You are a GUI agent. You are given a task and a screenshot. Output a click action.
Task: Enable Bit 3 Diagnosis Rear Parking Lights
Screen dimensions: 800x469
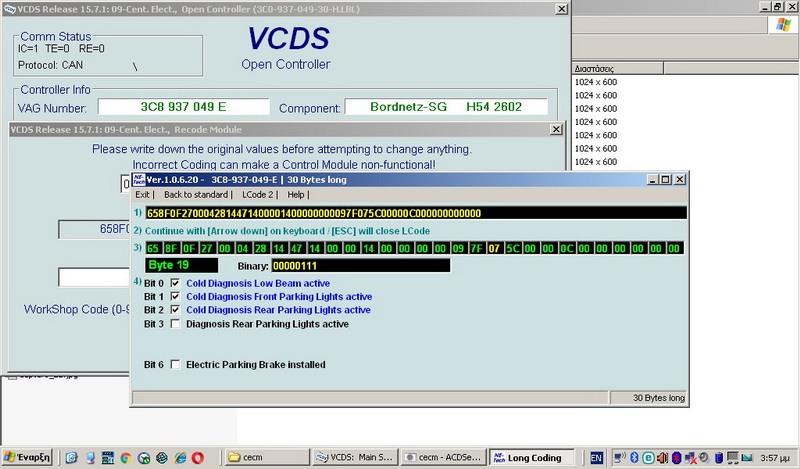(175, 324)
